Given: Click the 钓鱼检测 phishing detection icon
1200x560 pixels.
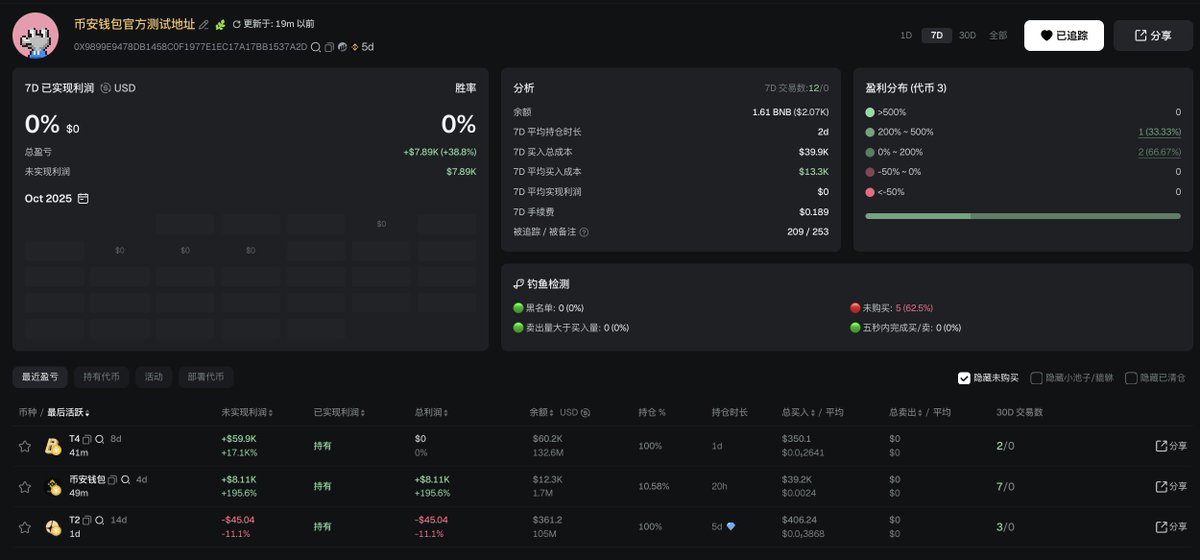Looking at the screenshot, I should 518,284.
